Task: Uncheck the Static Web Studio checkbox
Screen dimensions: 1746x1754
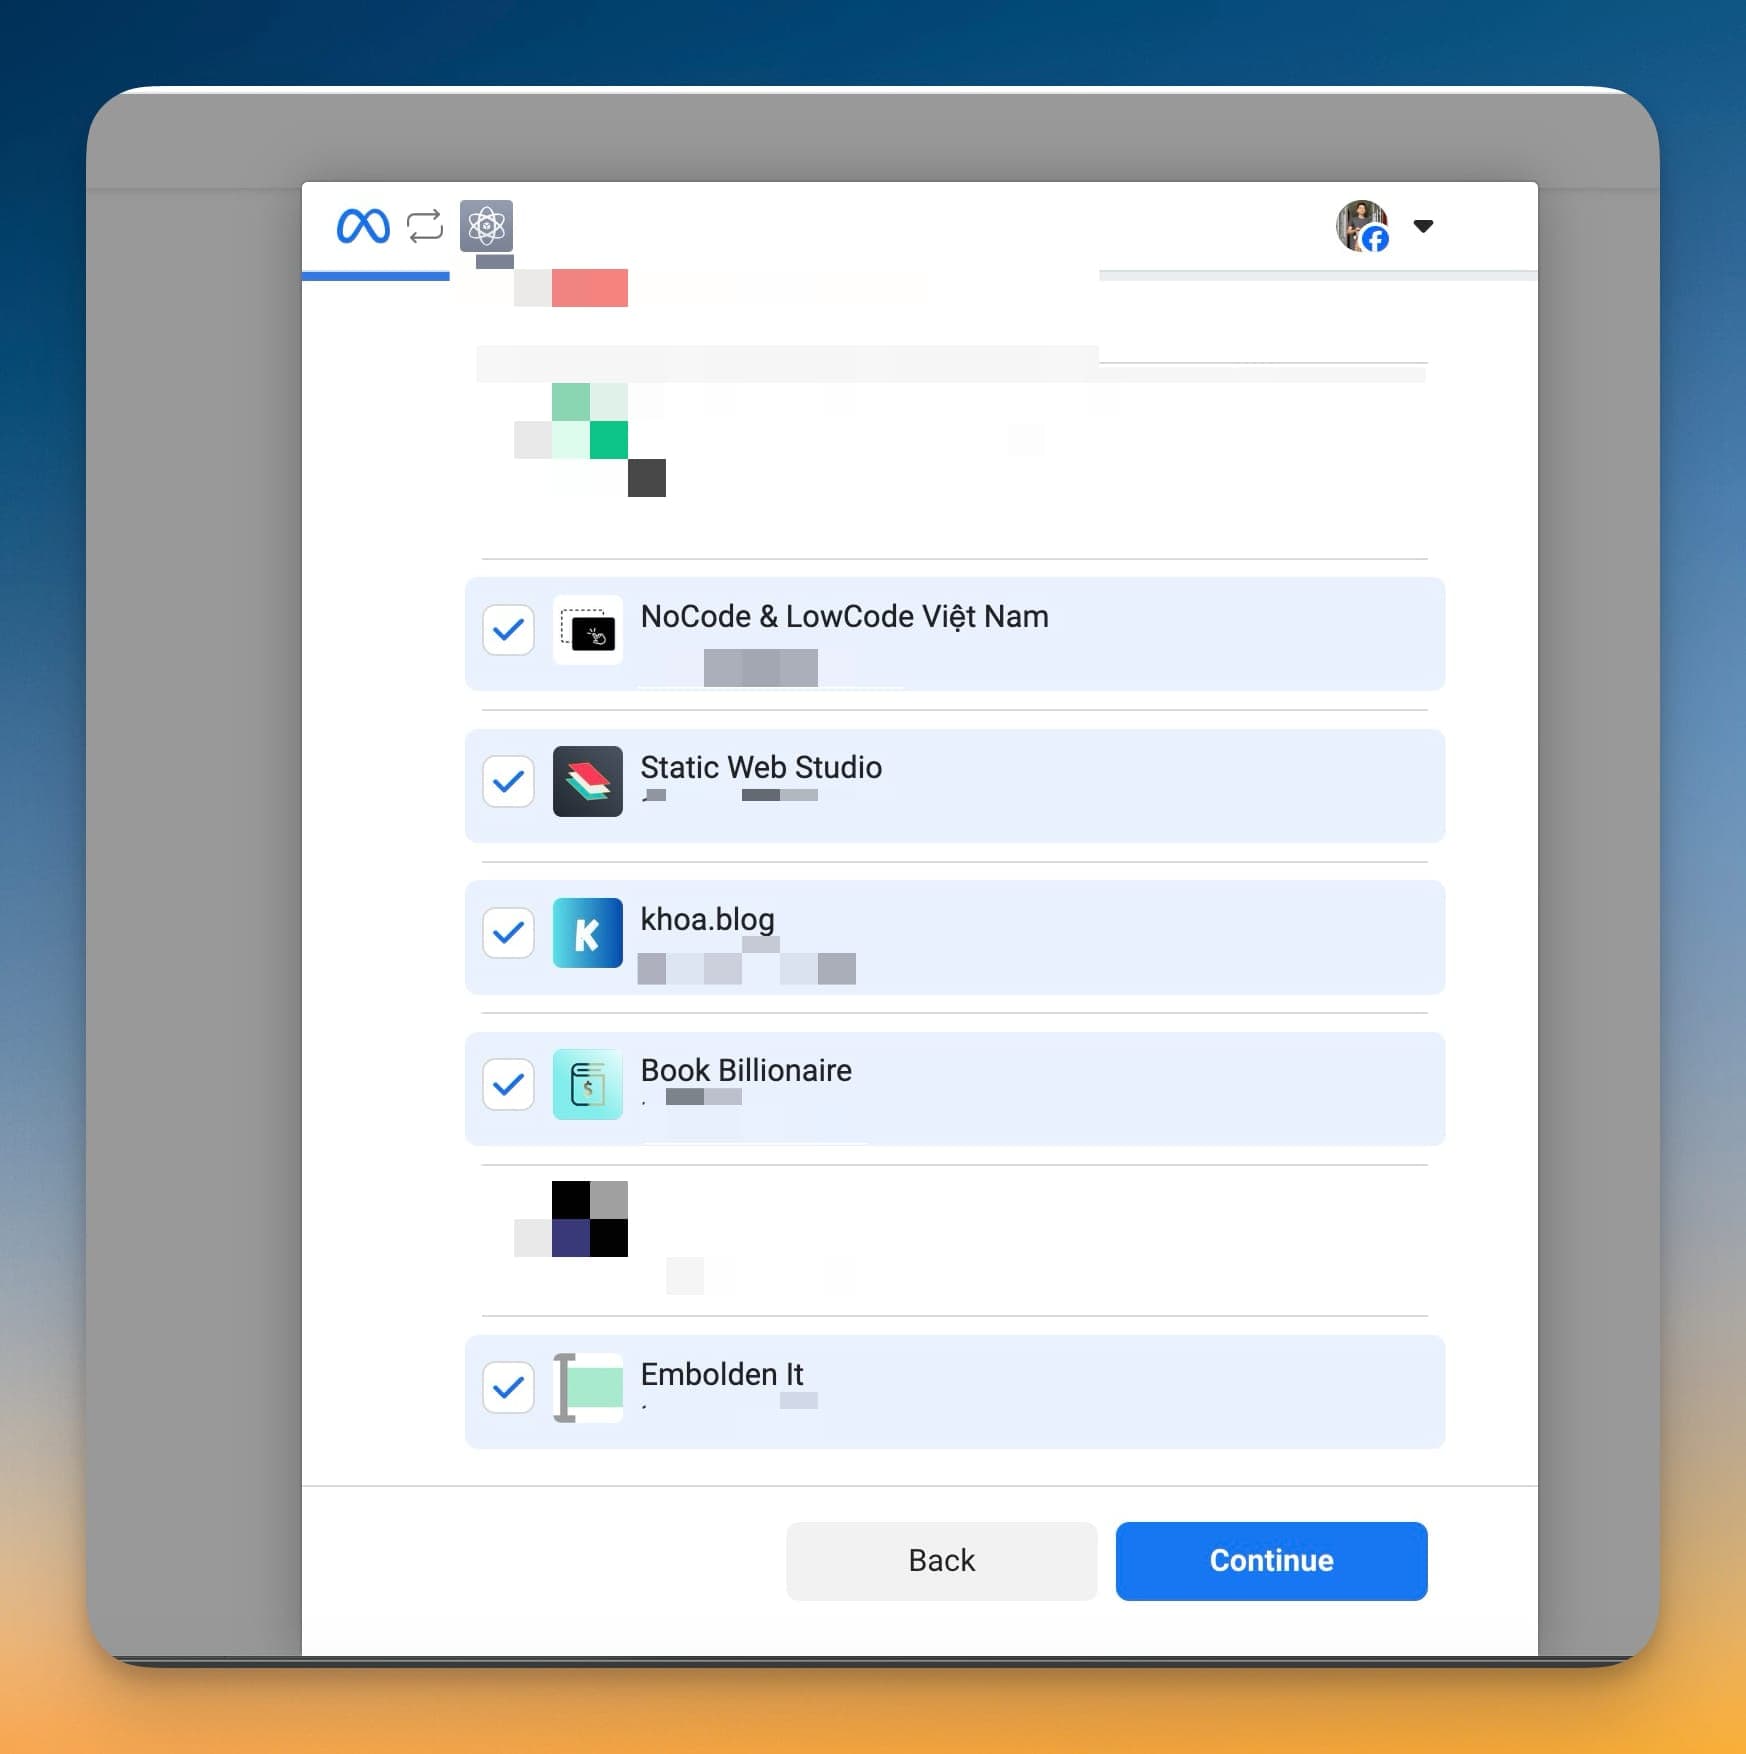Action: tap(508, 781)
